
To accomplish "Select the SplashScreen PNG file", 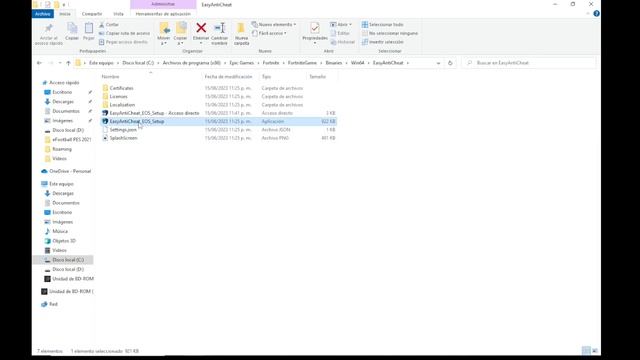I will [x=123, y=138].
